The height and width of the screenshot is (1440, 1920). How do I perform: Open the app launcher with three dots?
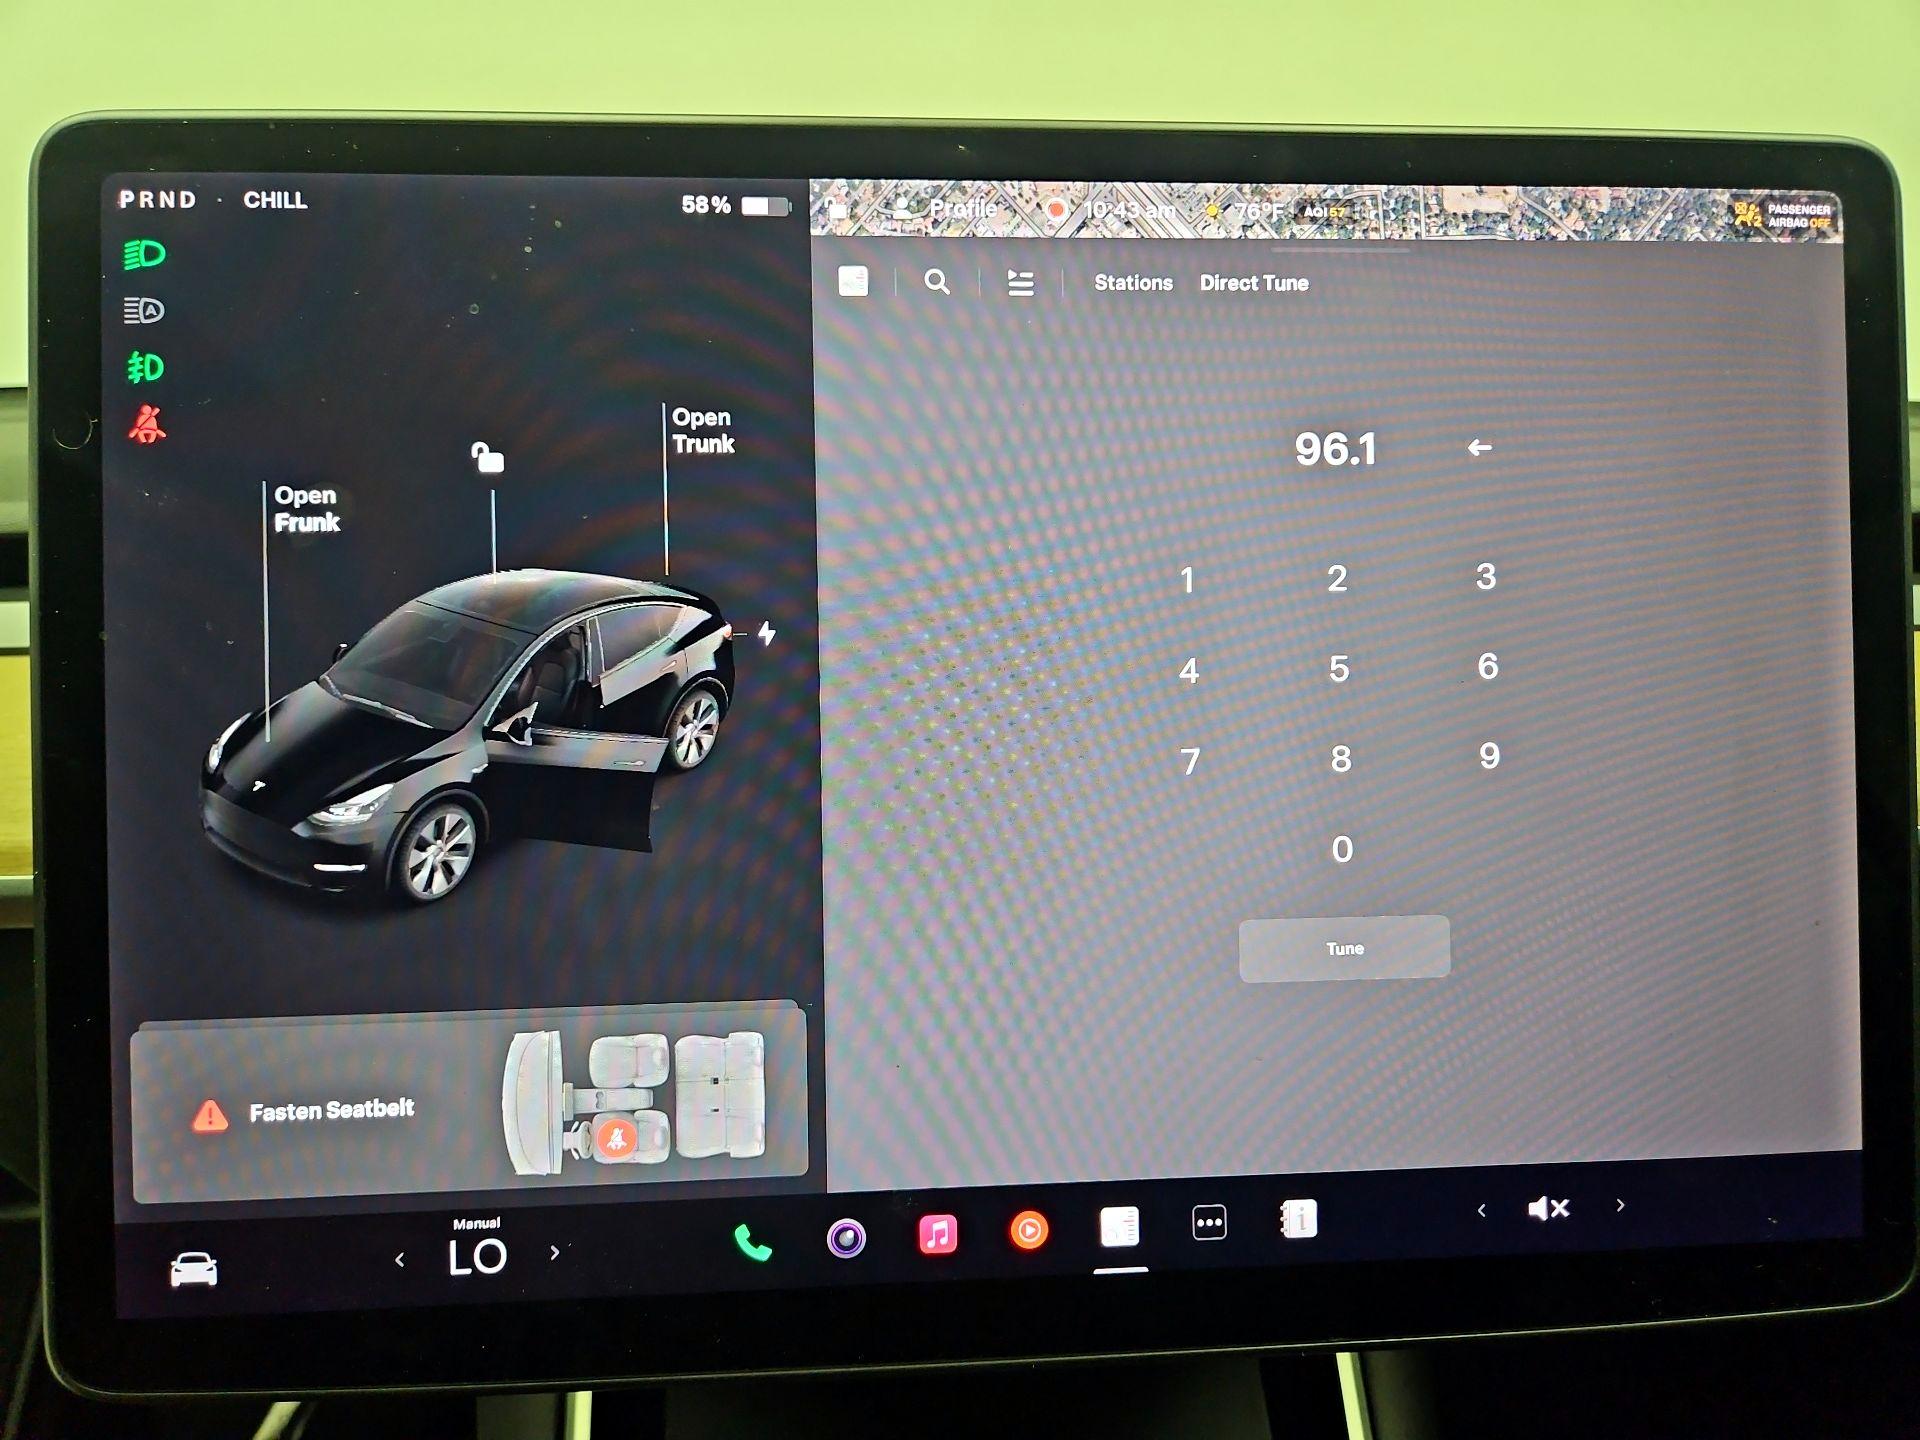pyautogui.click(x=1207, y=1224)
